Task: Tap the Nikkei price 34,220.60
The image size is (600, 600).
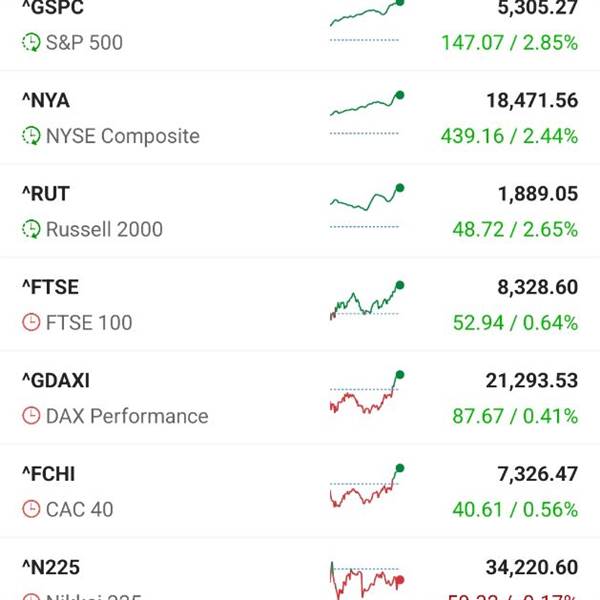Action: [x=532, y=567]
